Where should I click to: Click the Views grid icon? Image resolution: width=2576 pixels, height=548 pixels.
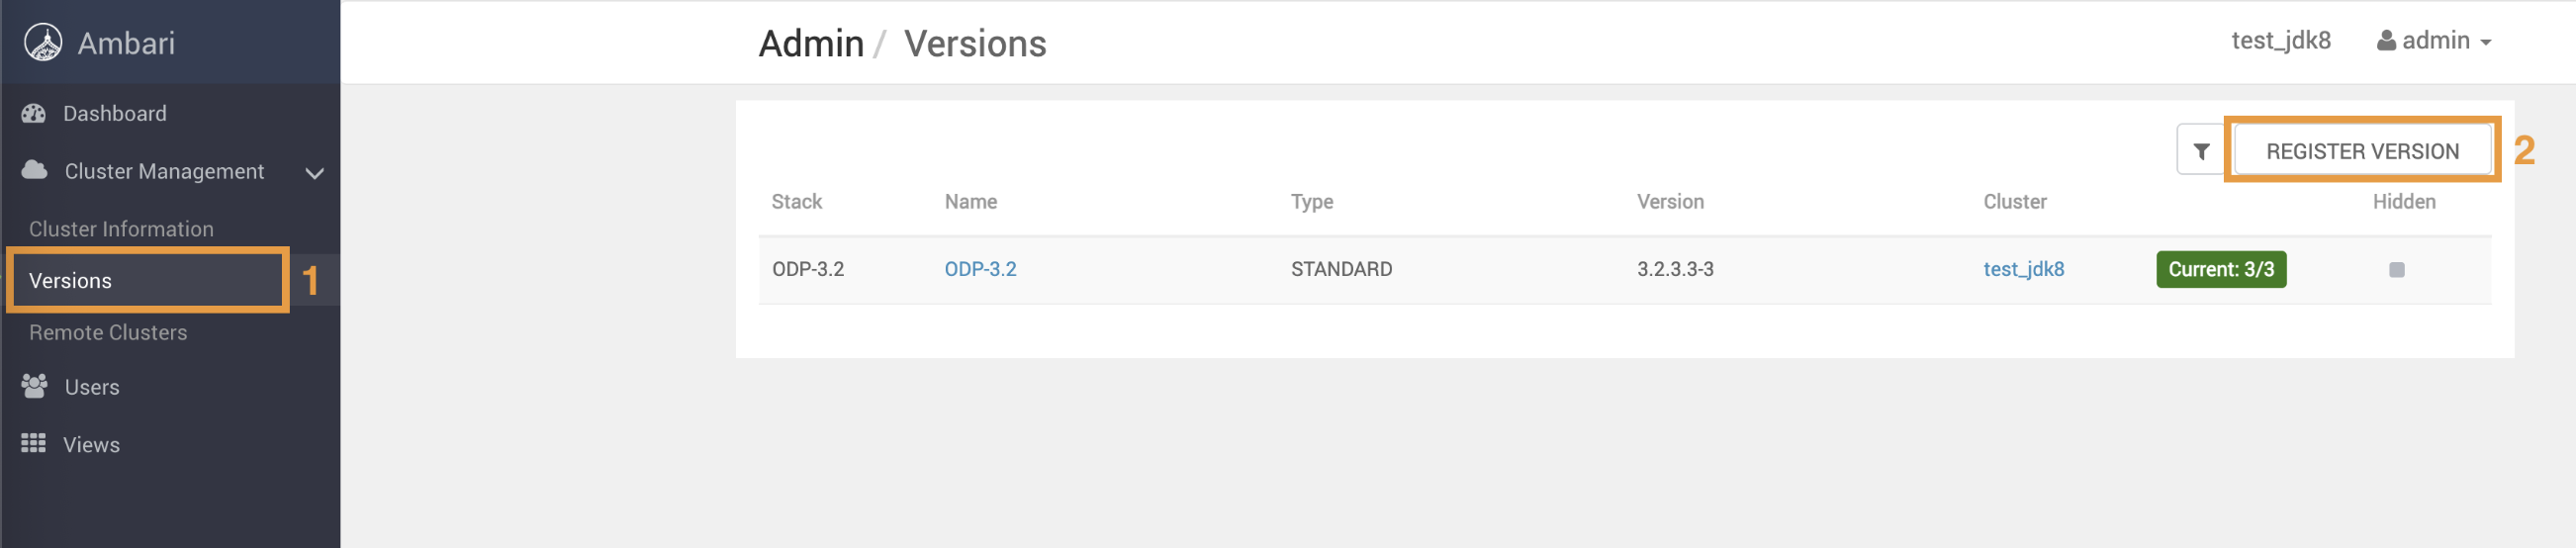34,443
